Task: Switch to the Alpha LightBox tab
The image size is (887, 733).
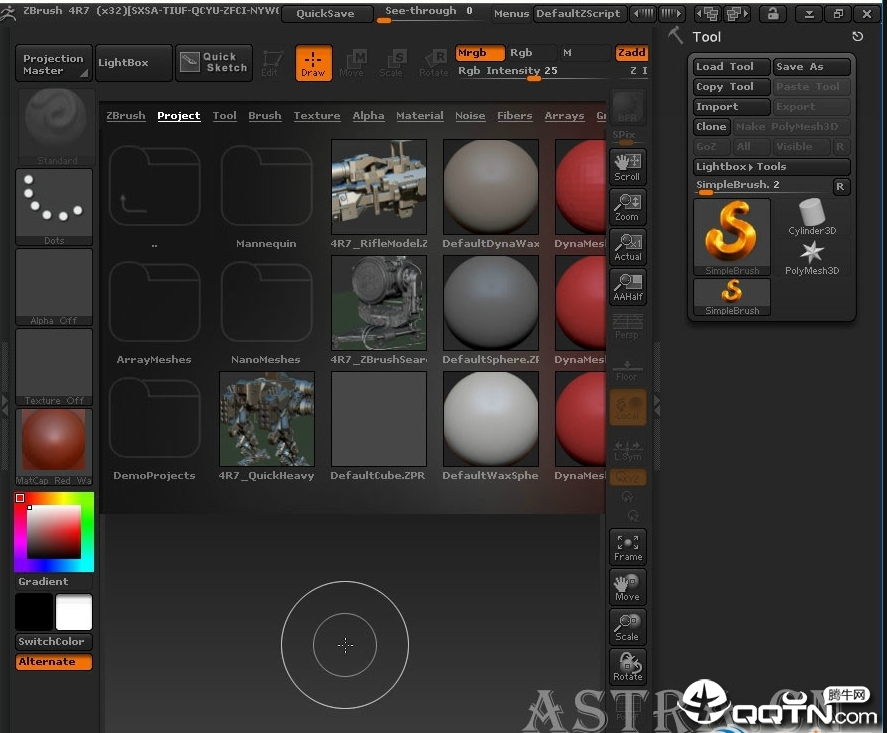Action: (368, 115)
